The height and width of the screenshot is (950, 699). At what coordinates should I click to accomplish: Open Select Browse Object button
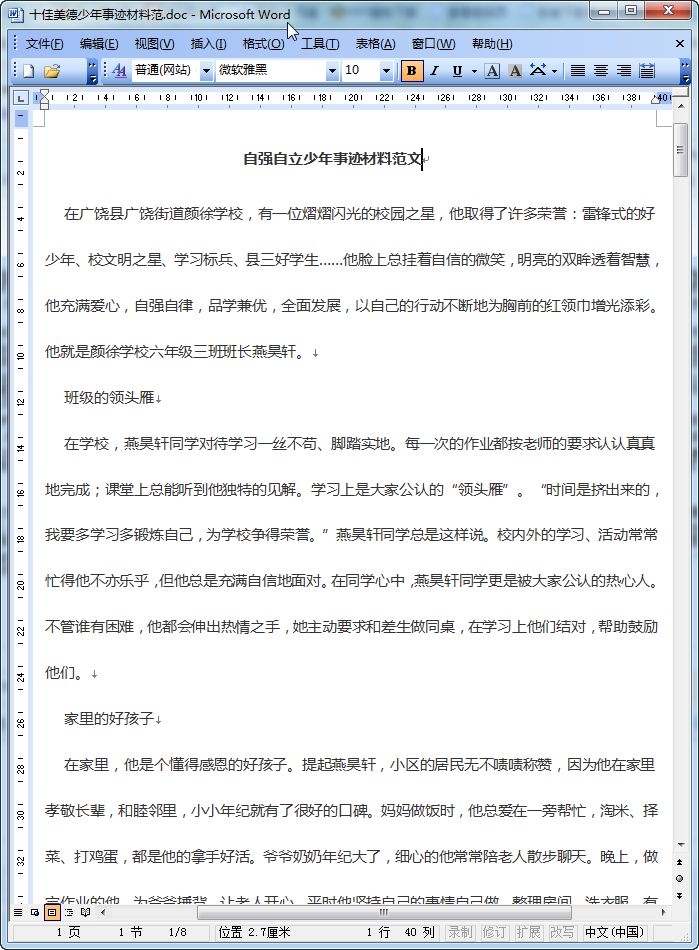[x=680, y=879]
